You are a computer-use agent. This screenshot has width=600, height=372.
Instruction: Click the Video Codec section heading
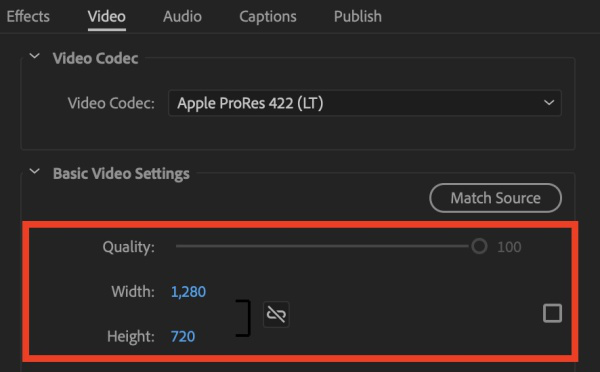tap(95, 59)
